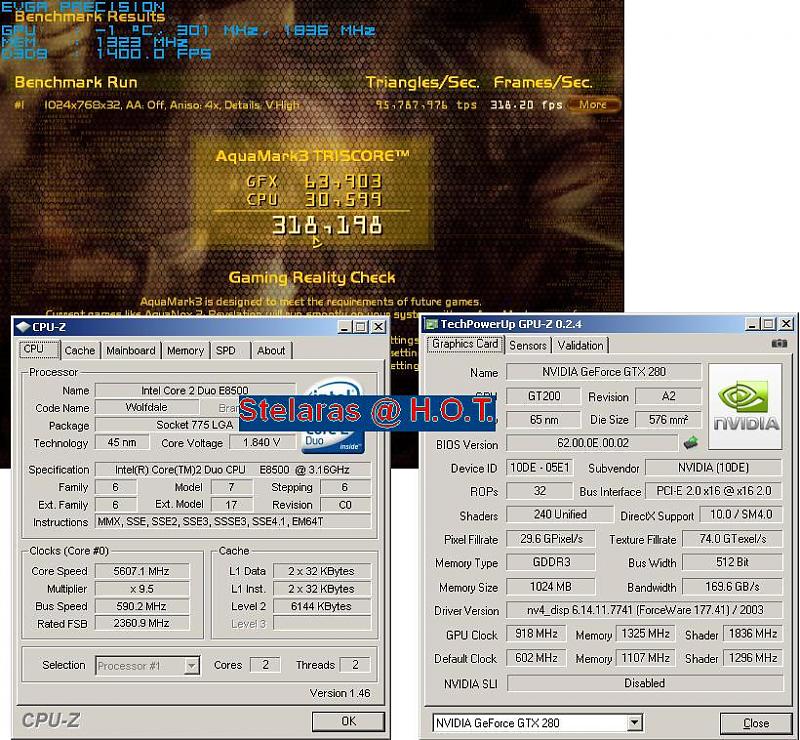Click the Default Clock value 602 MHz
Screen dimensions: 800x740
536,658
